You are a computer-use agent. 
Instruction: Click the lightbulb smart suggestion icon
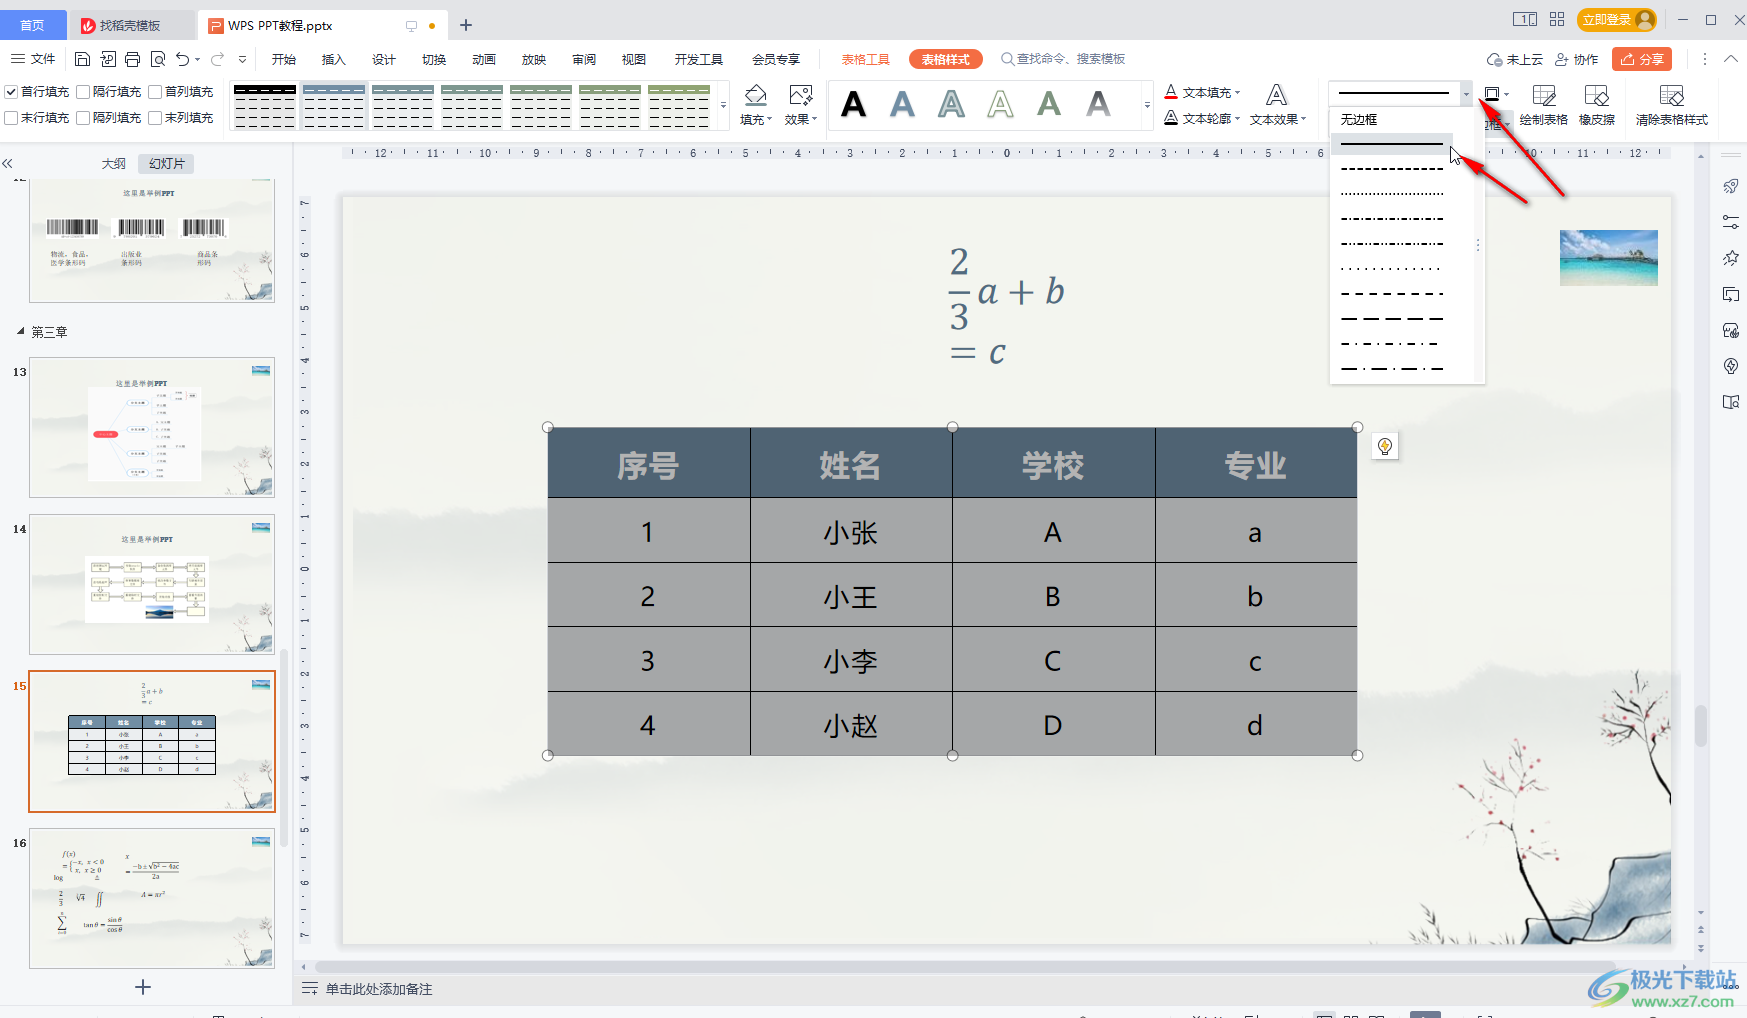click(1385, 446)
